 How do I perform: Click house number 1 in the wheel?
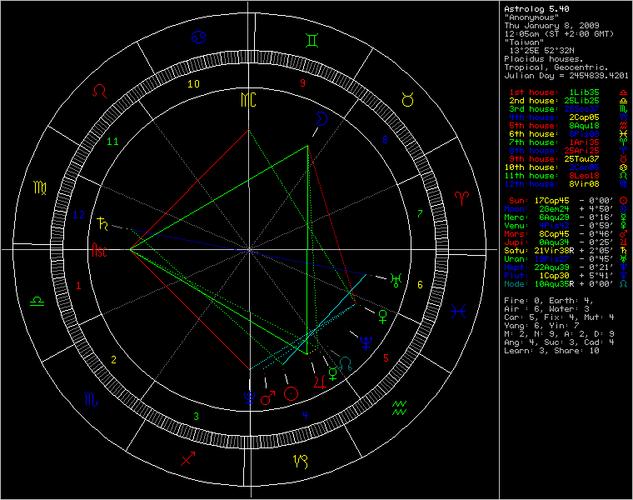click(x=78, y=286)
